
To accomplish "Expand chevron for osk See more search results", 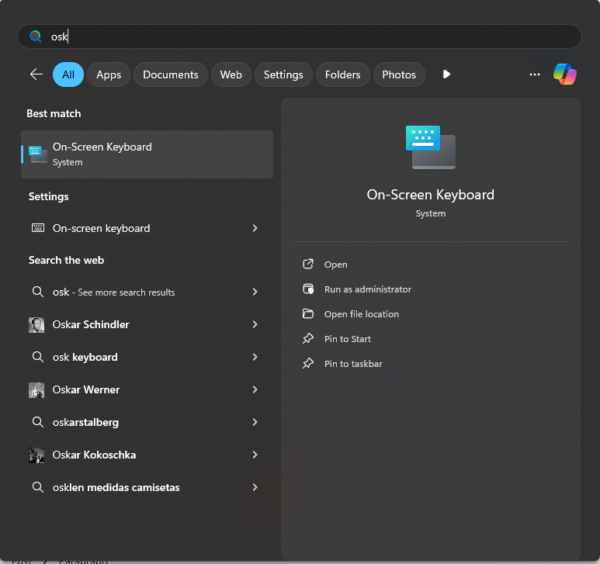I will [x=255, y=292].
